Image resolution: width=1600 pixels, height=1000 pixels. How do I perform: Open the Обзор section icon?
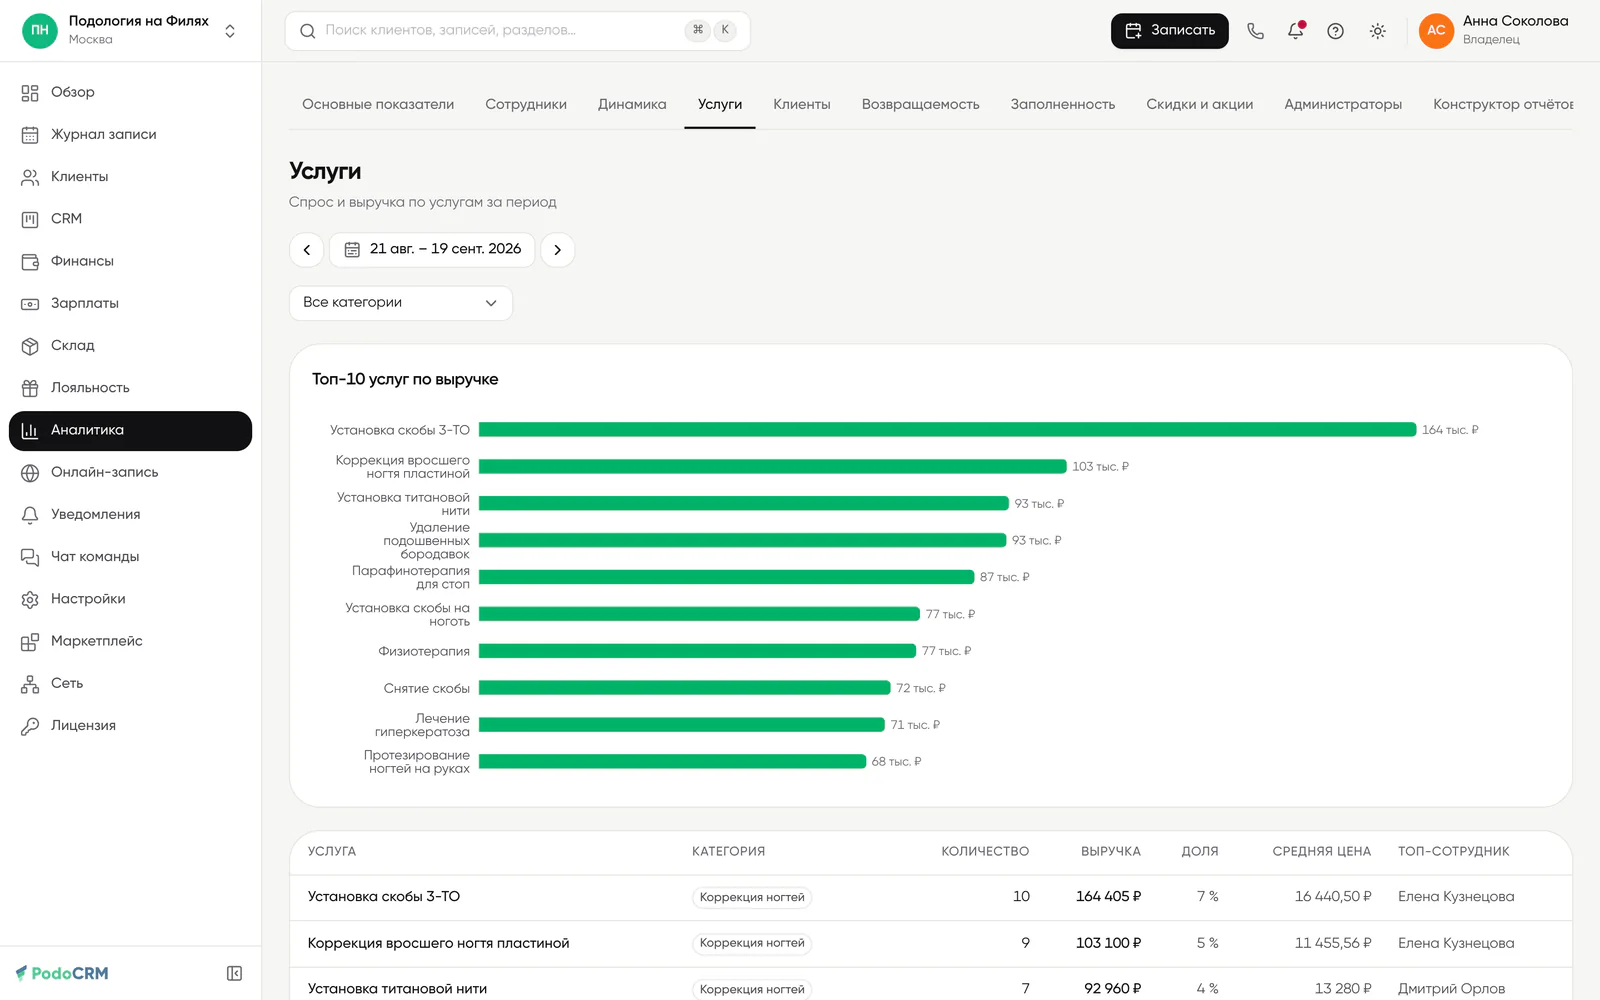(x=30, y=93)
